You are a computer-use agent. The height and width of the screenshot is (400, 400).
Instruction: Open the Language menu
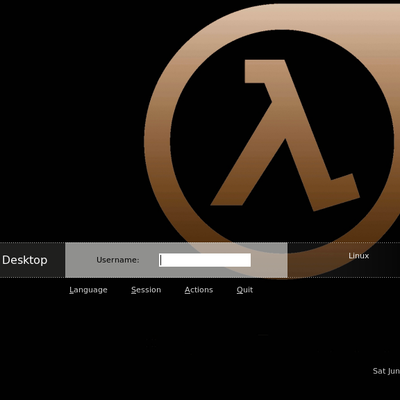click(x=88, y=290)
